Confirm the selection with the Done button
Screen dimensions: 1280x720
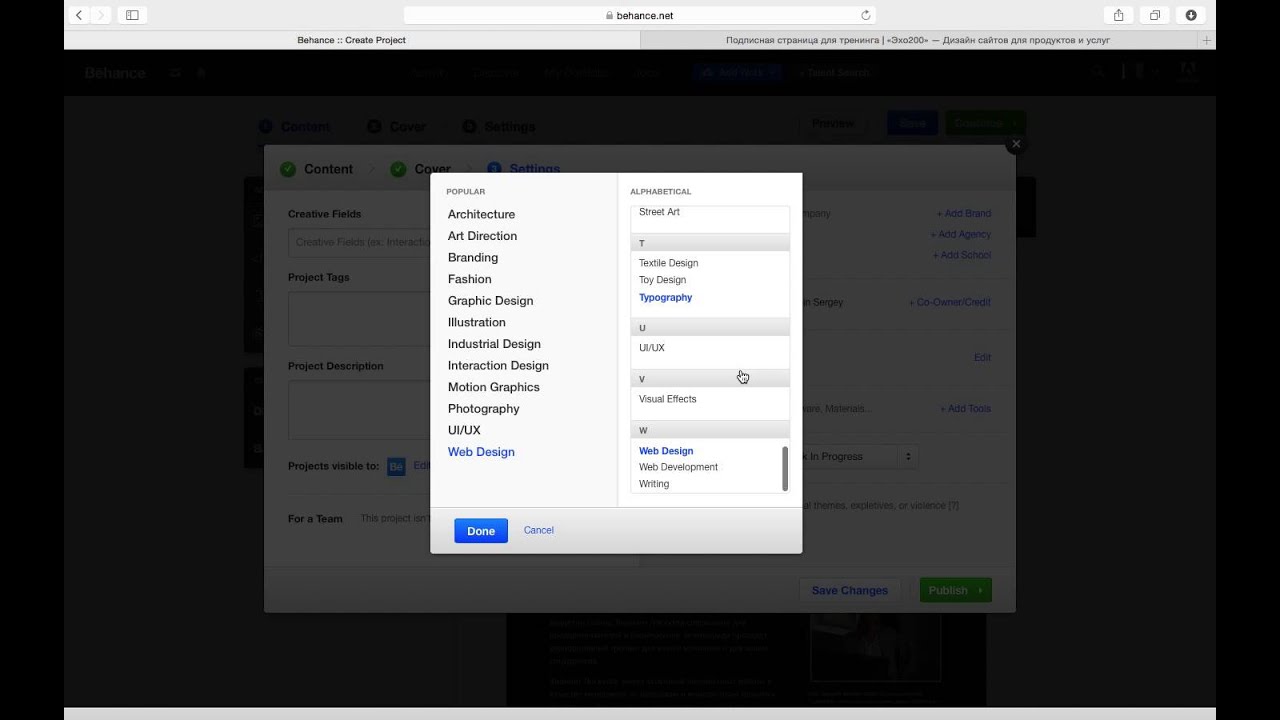(481, 531)
